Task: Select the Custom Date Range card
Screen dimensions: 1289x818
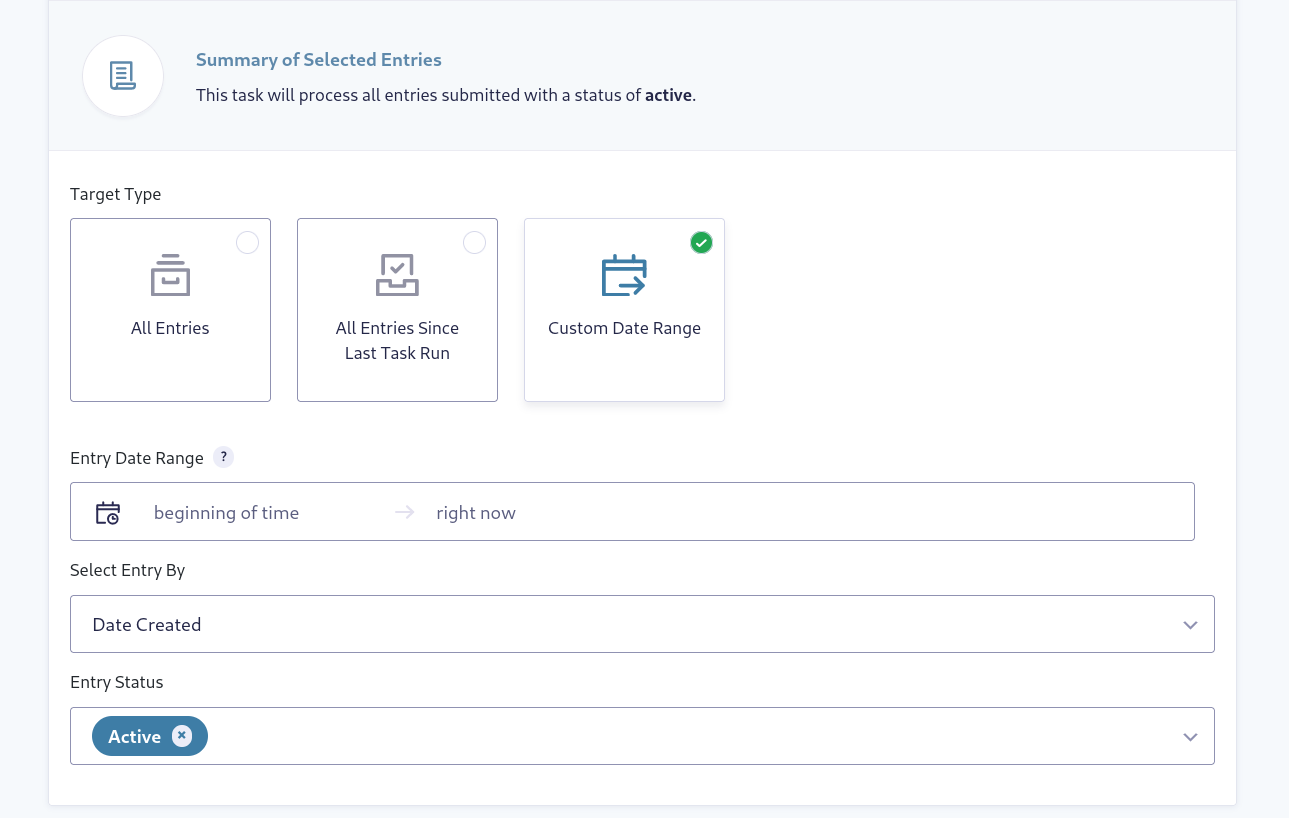Action: point(624,310)
